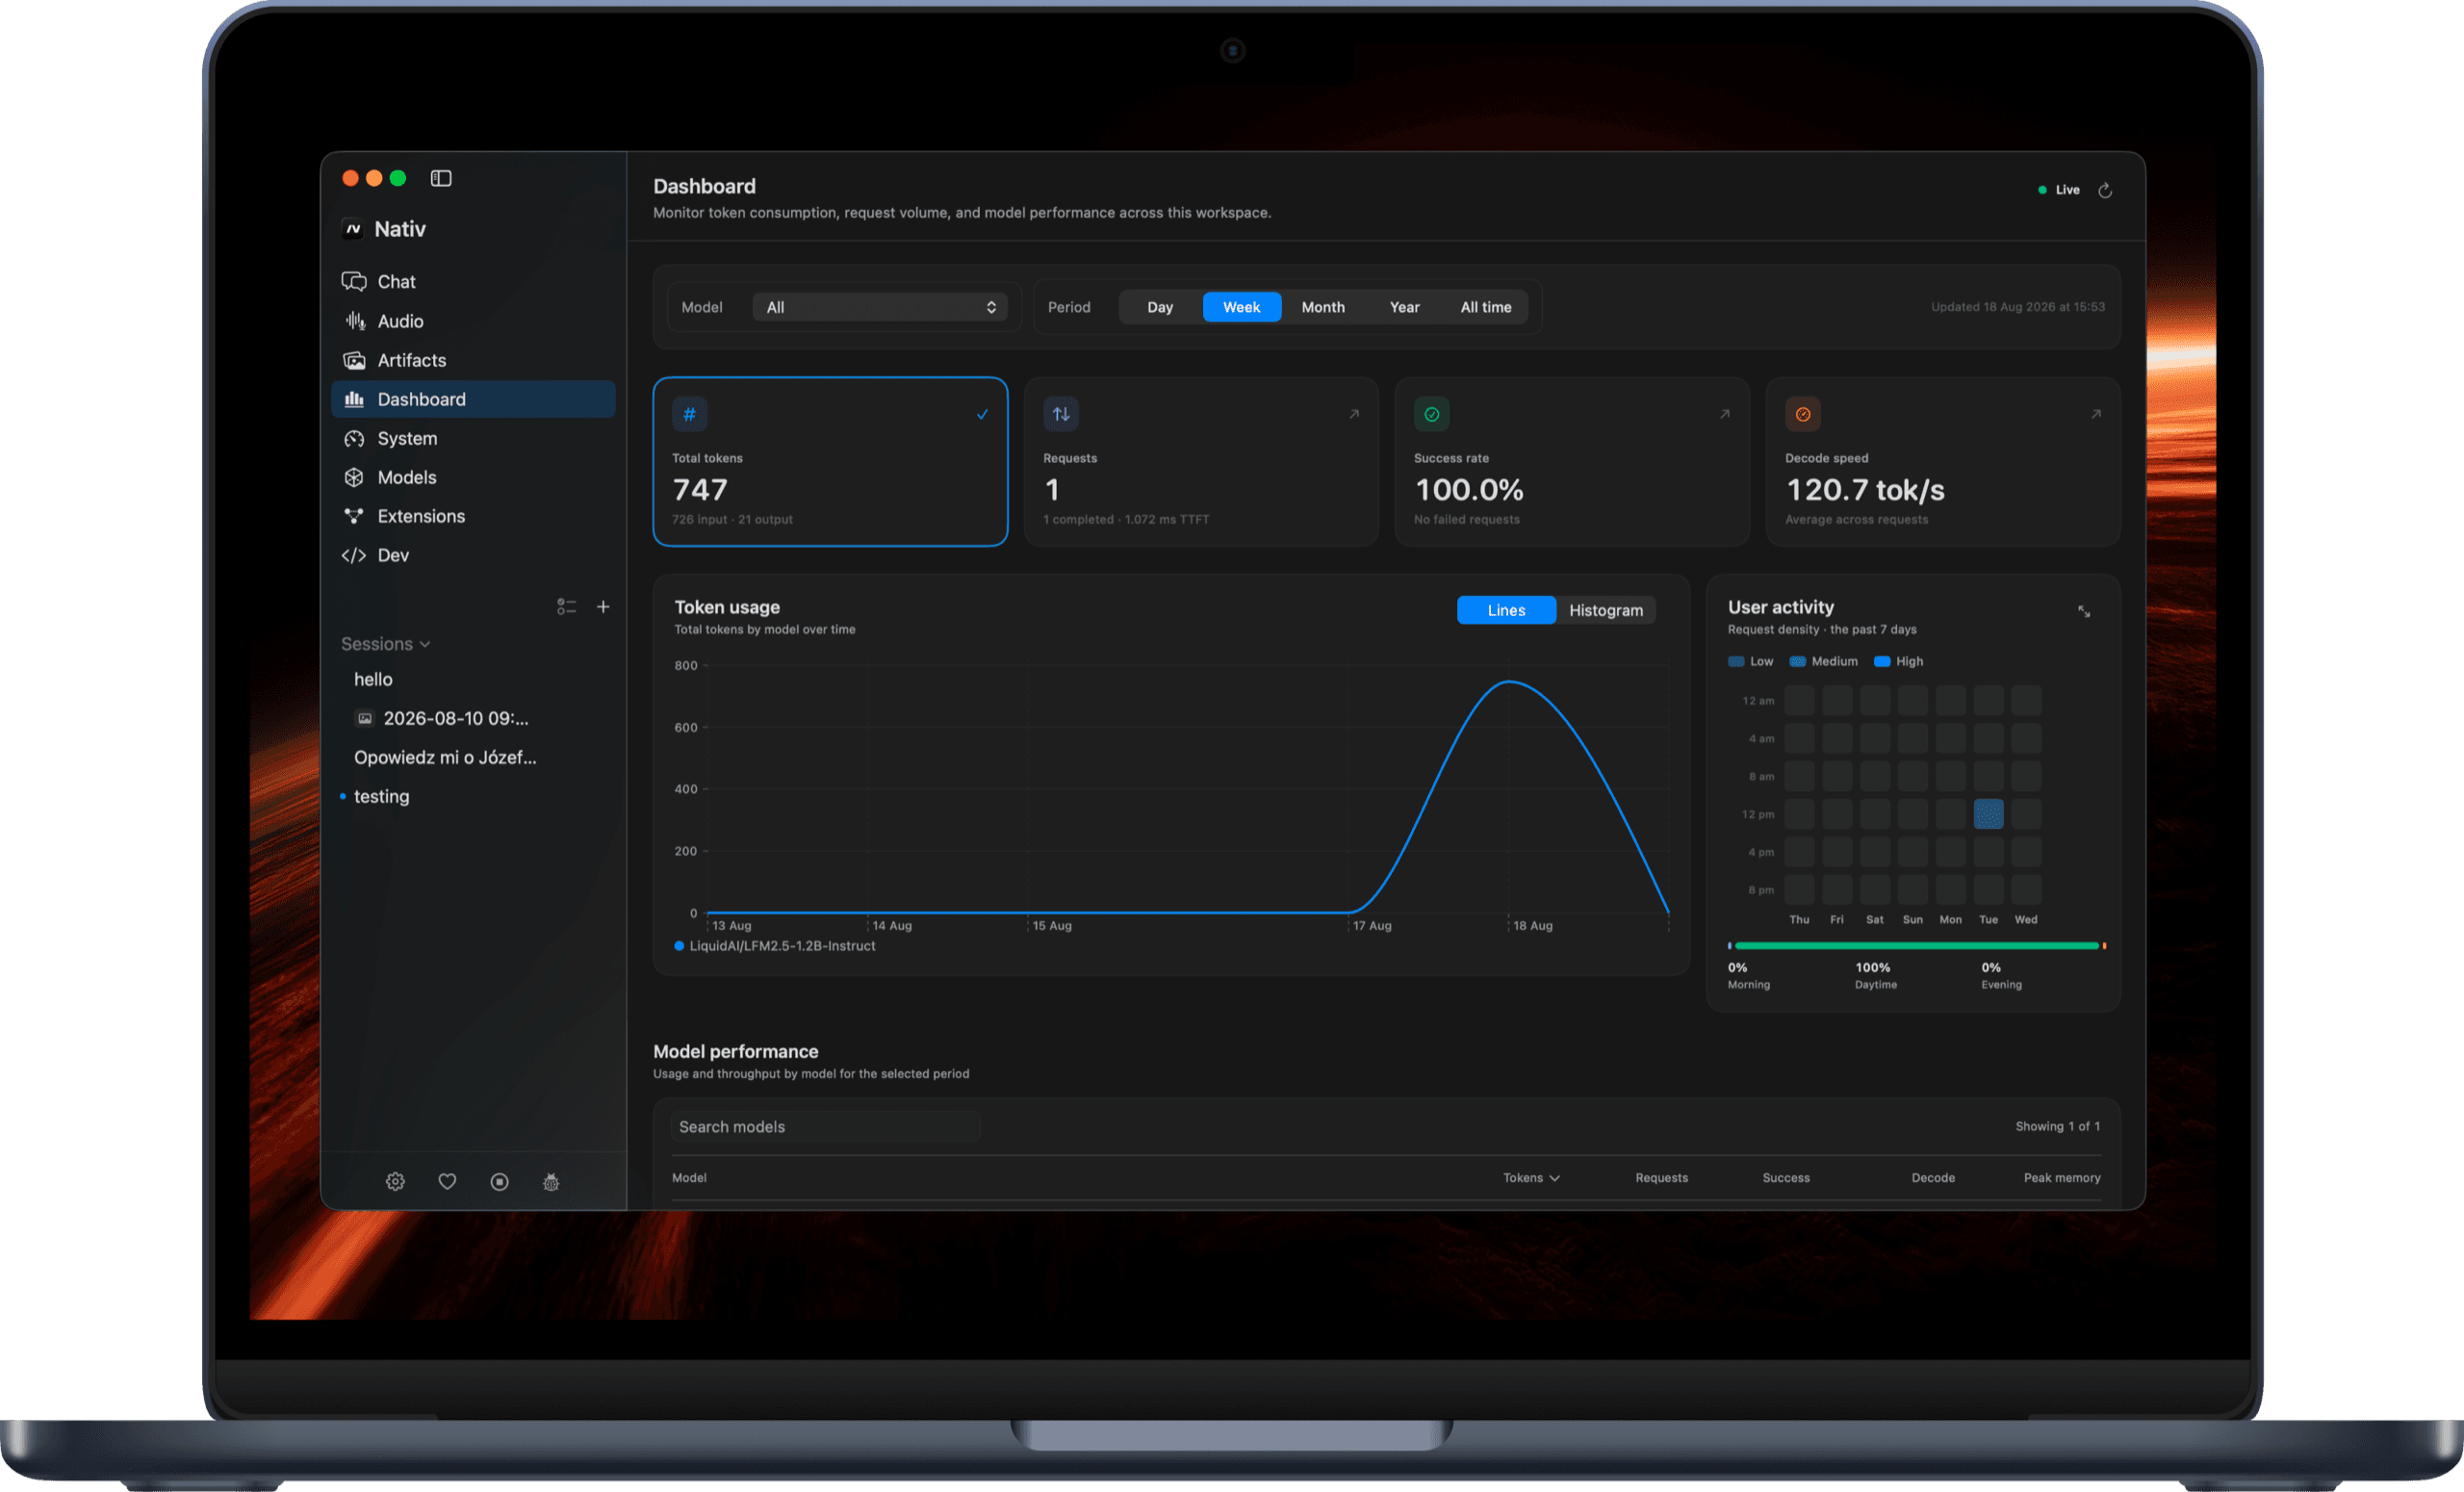This screenshot has height=1492, width=2464.
Task: Open Requests card arrow link
Action: (x=1354, y=414)
